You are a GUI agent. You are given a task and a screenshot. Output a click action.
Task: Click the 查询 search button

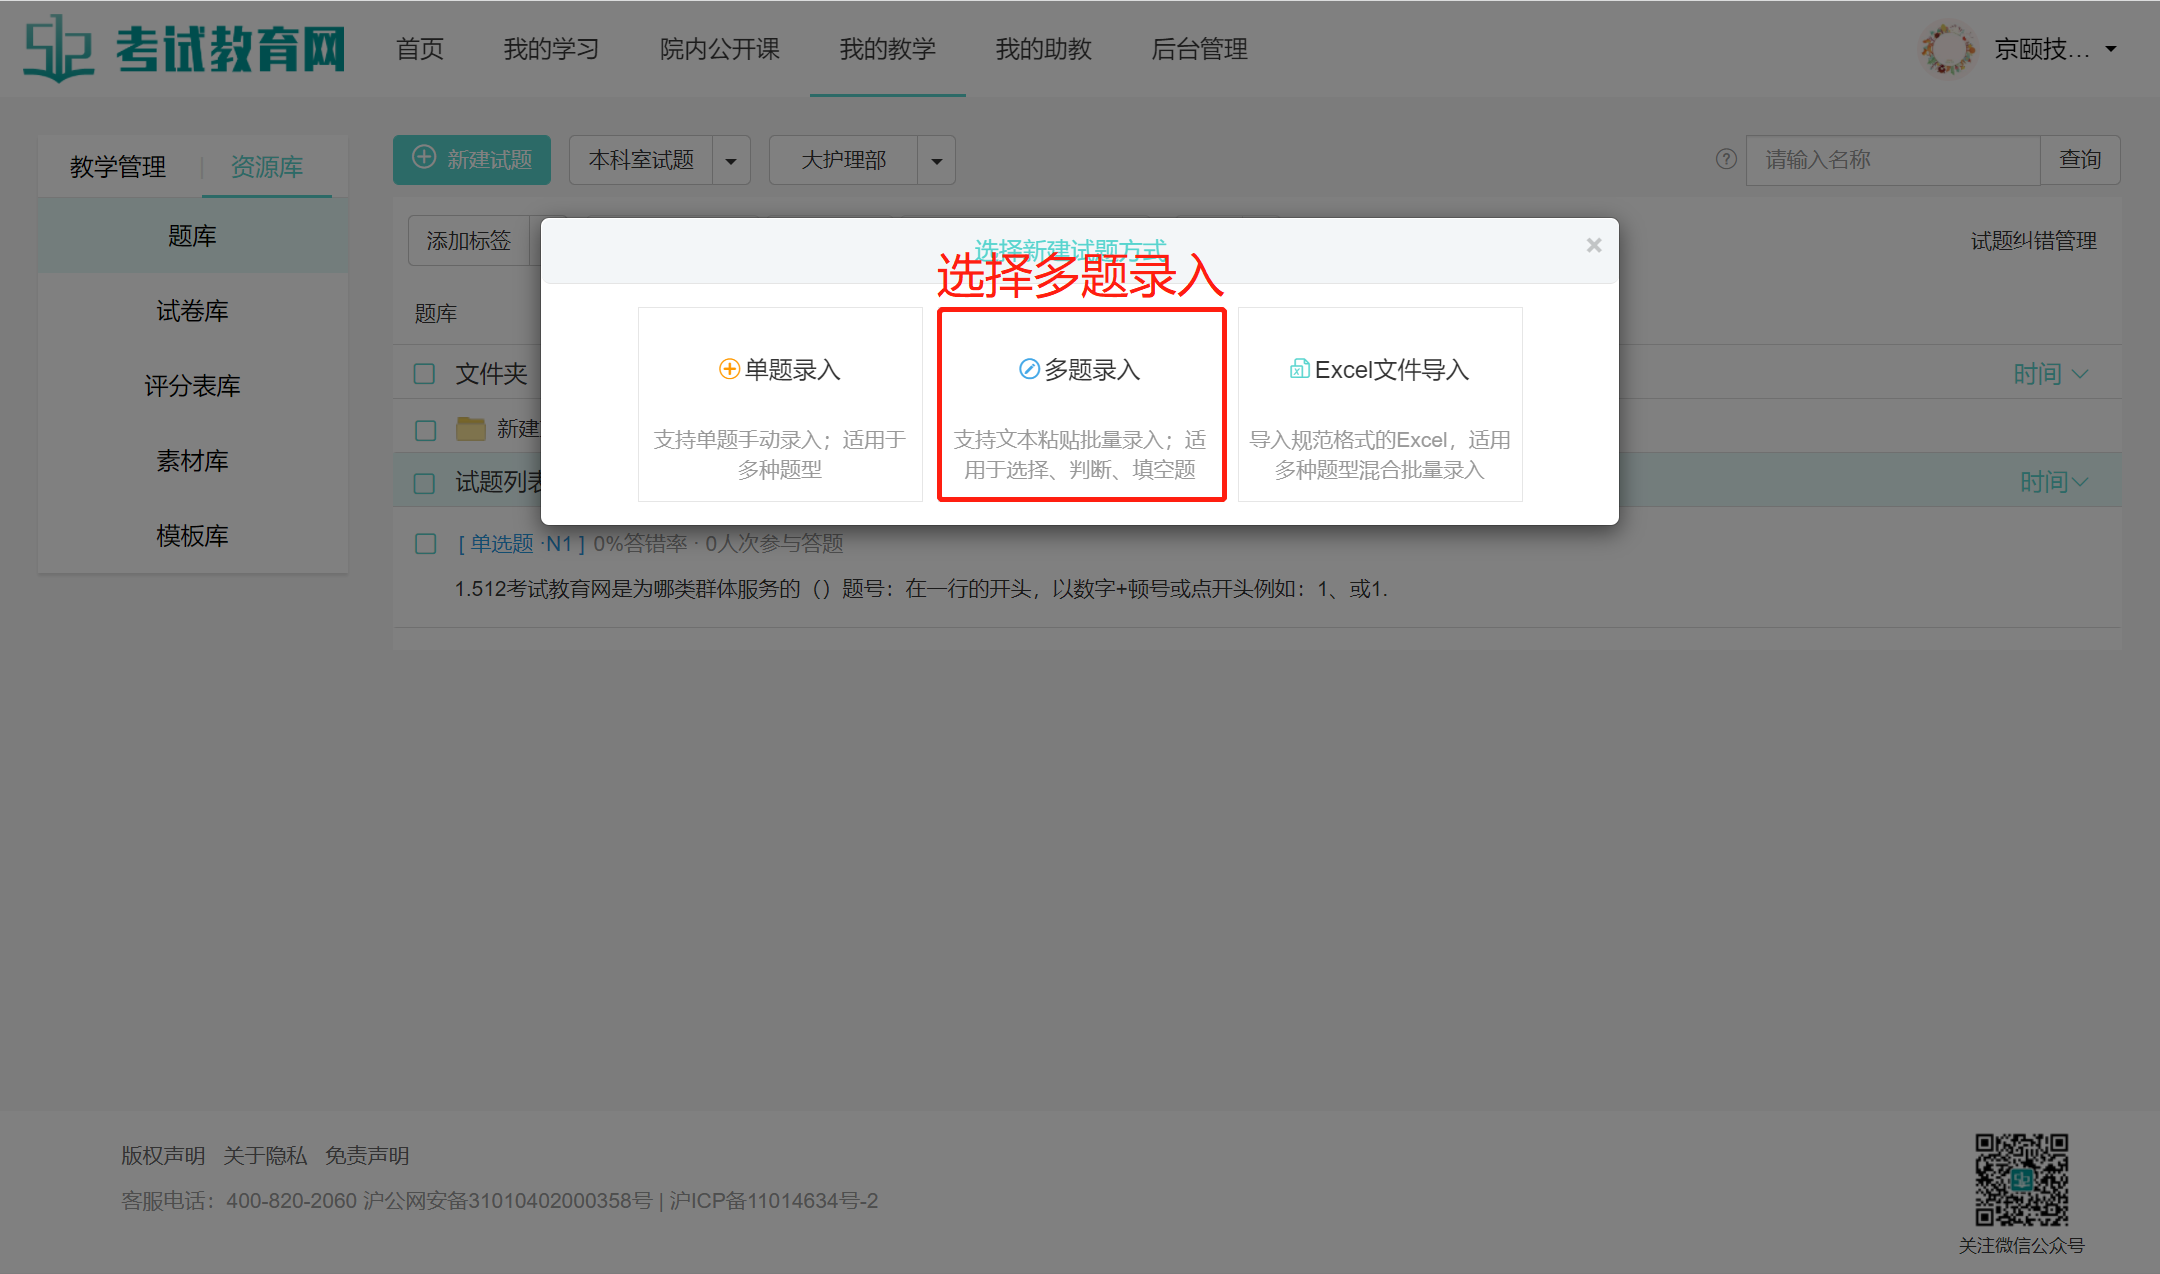pyautogui.click(x=2080, y=160)
